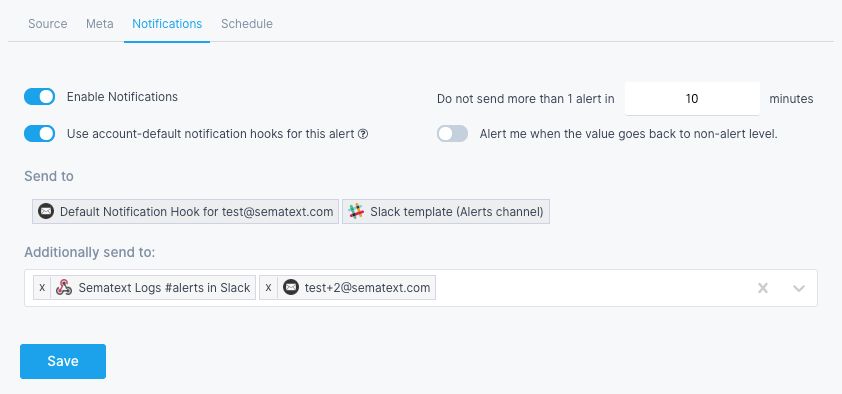This screenshot has width=842, height=394.
Task: Expand the Additionally send to dropdown arrow
Action: coord(799,288)
